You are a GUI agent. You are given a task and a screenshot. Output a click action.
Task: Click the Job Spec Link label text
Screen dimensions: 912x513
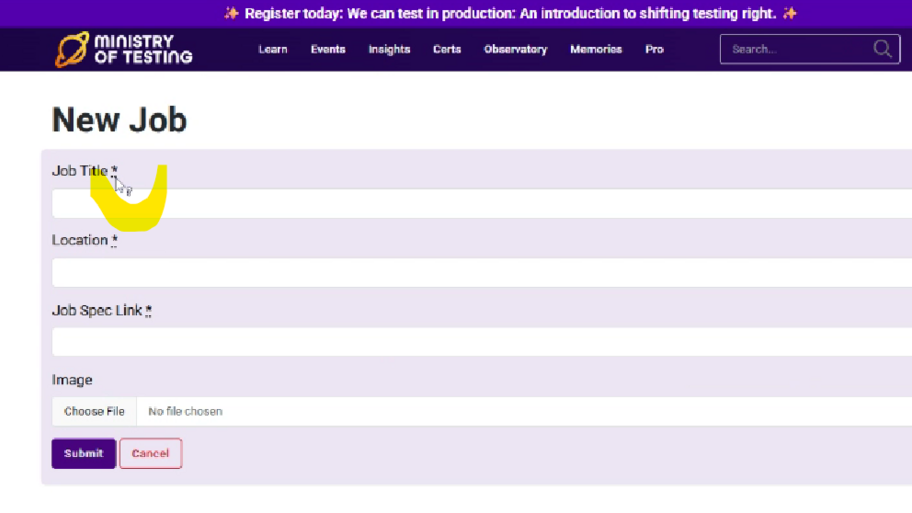click(x=97, y=311)
